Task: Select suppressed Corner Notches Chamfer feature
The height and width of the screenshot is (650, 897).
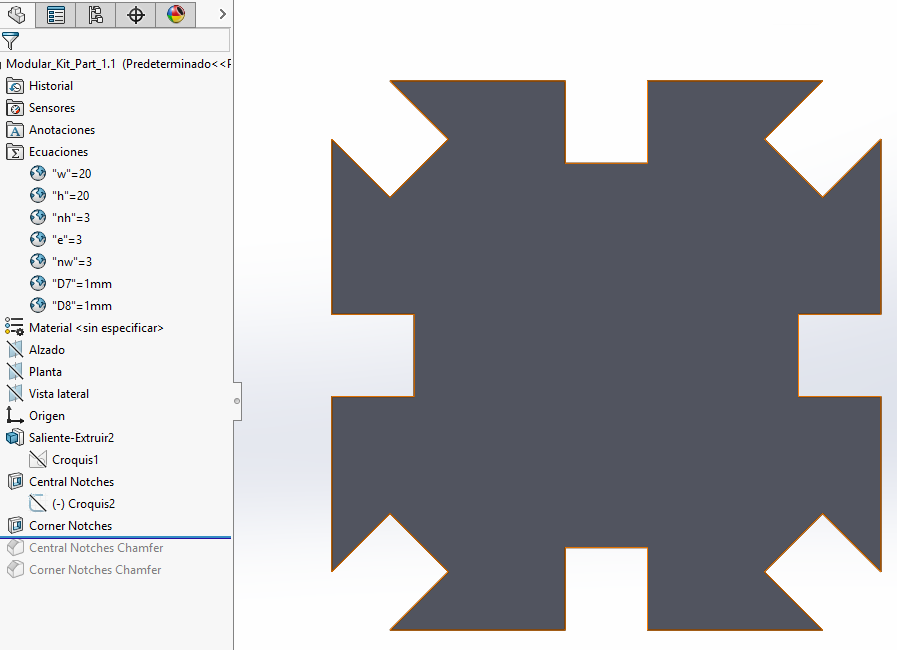Action: pyautogui.click(x=95, y=570)
